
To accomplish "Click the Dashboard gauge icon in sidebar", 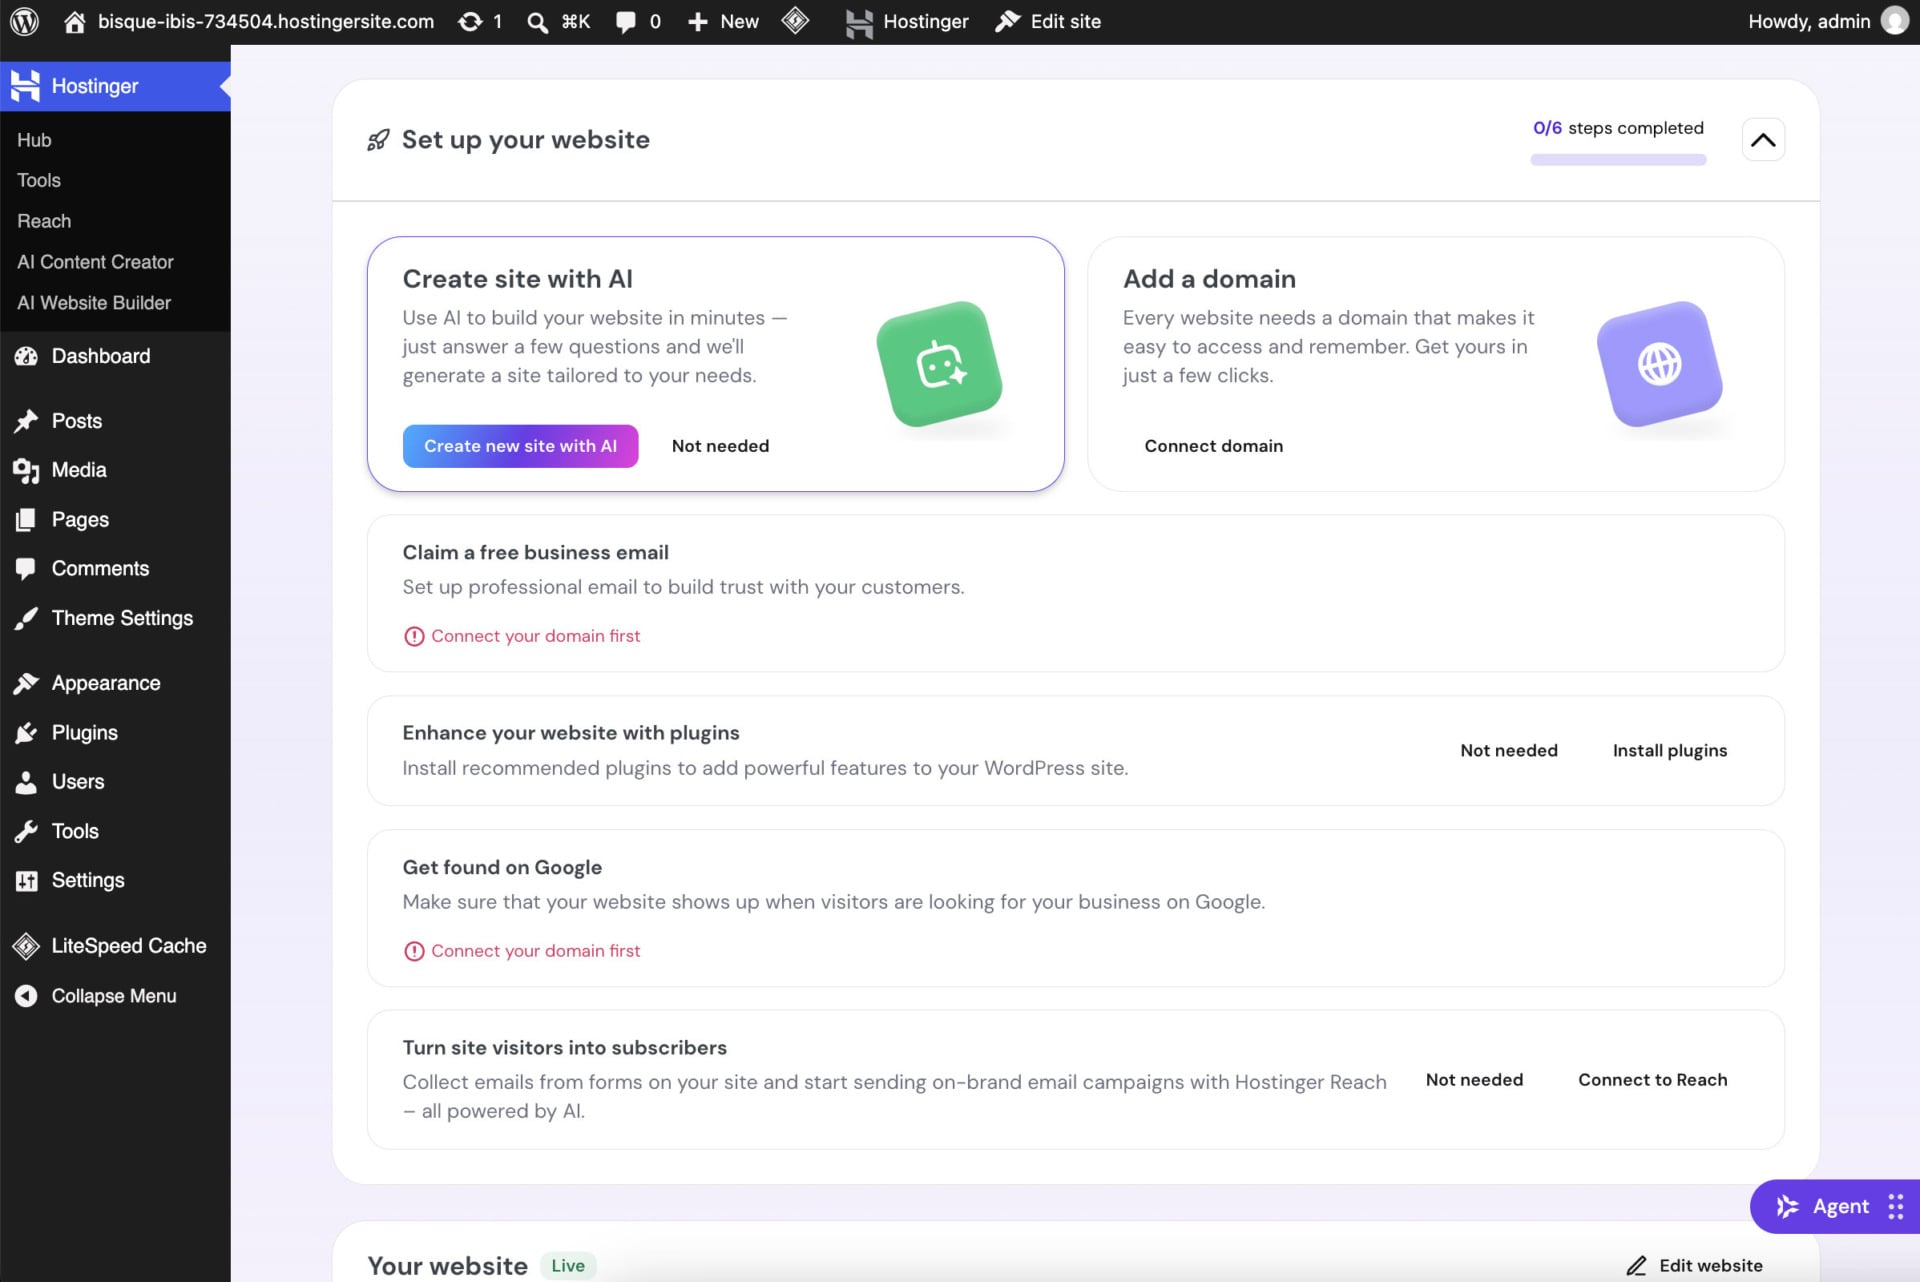I will 26,356.
